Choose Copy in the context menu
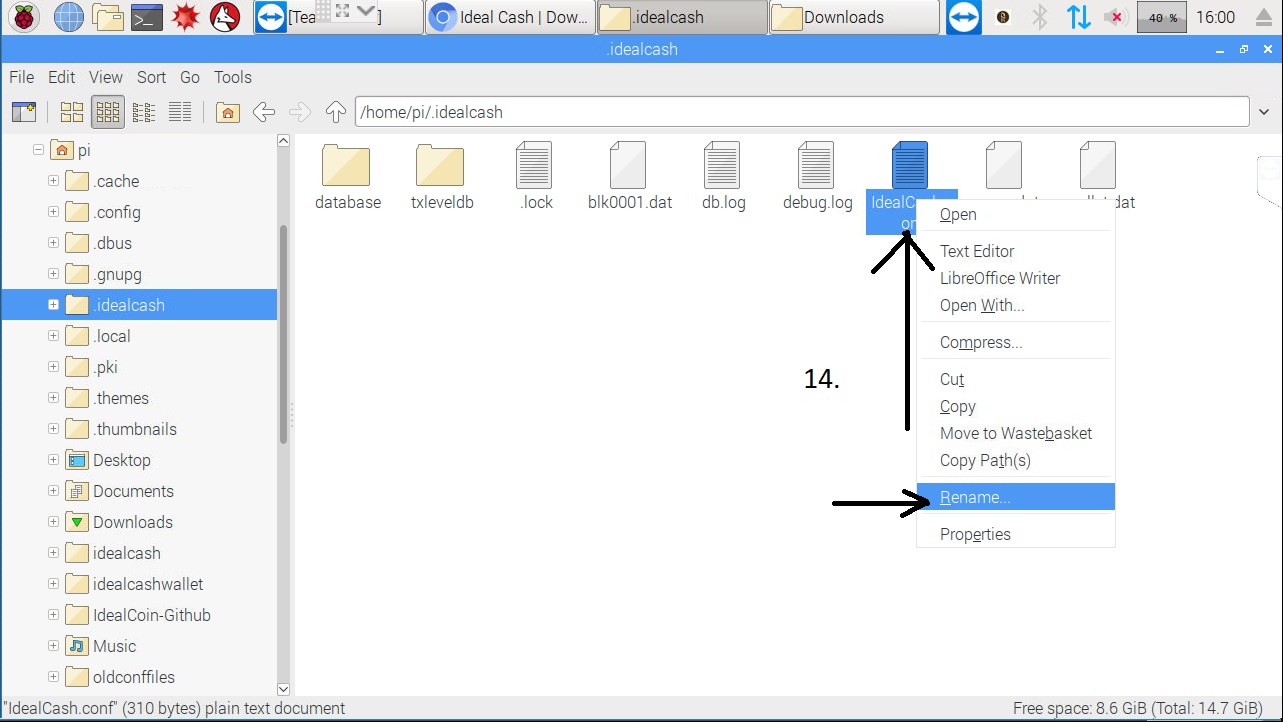The width and height of the screenshot is (1283, 722). click(1016, 406)
